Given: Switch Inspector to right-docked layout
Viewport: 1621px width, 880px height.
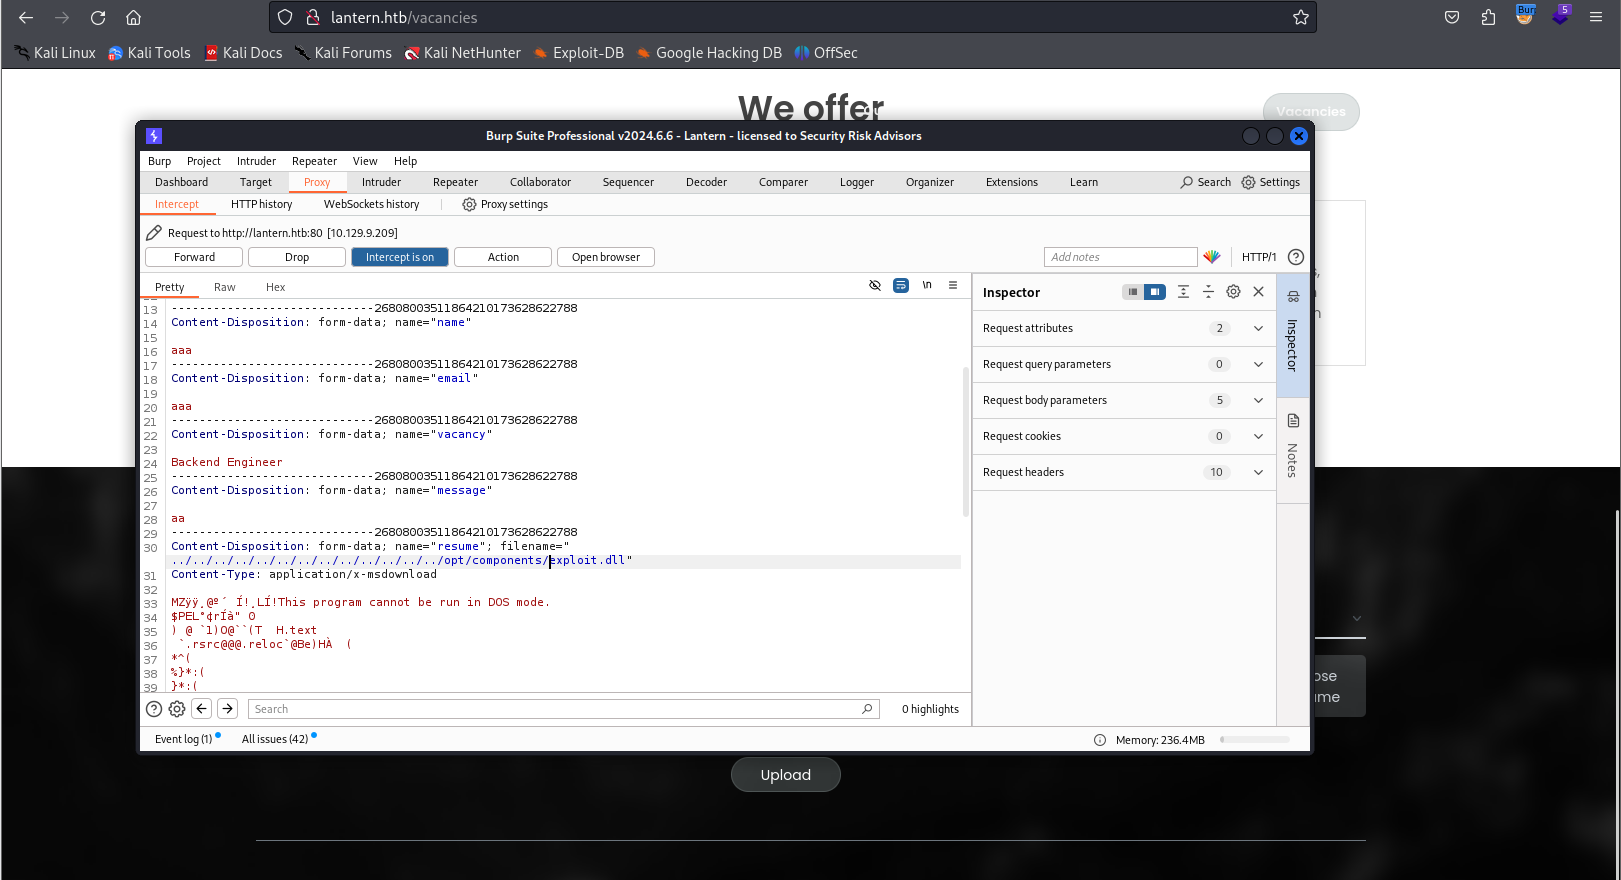Looking at the screenshot, I should point(1155,292).
